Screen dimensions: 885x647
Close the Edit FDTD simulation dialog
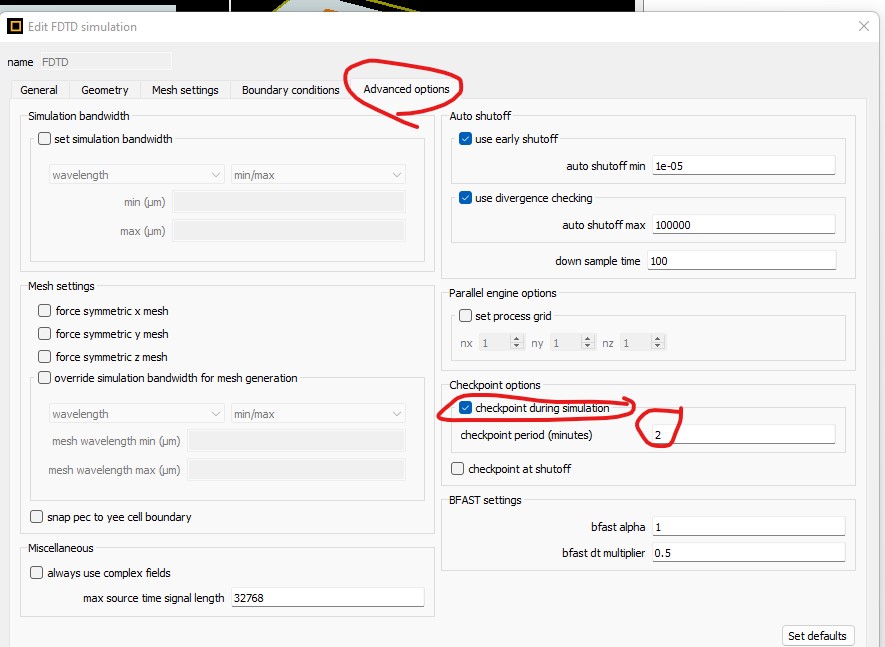click(864, 27)
